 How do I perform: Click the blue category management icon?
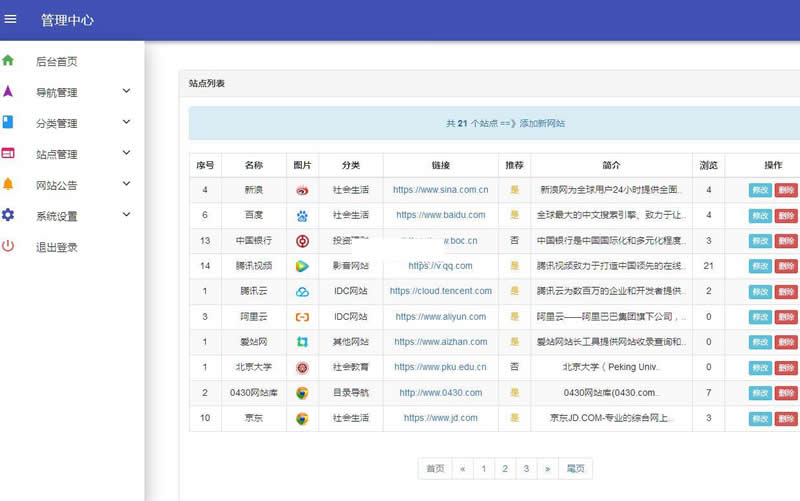click(8, 123)
